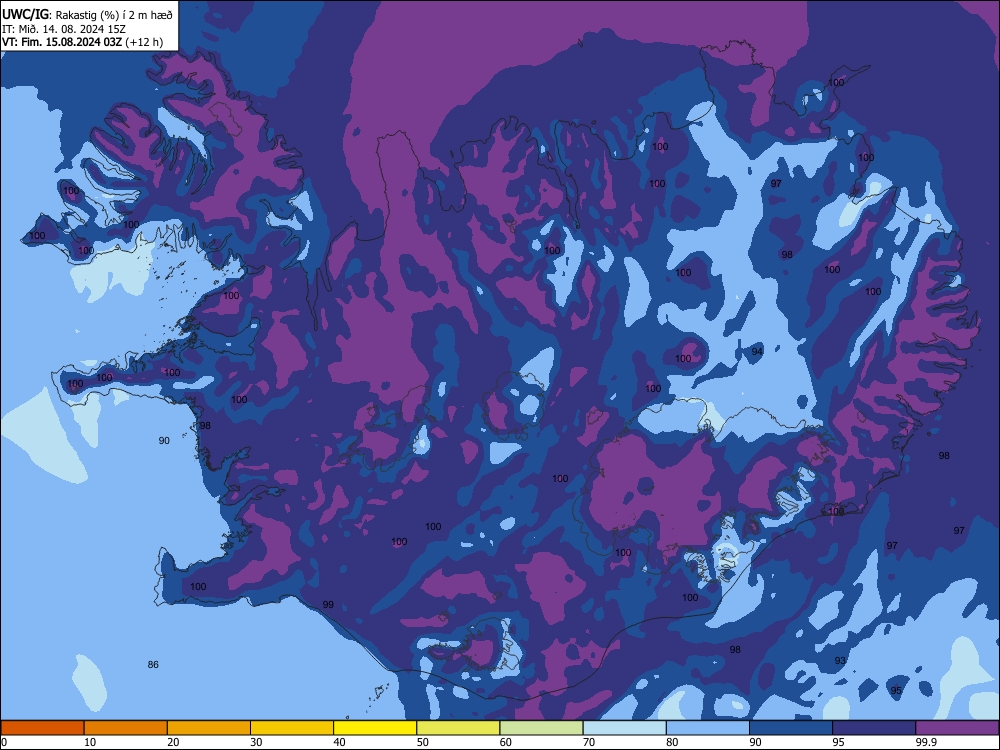Click the legend tick label '70'
The height and width of the screenshot is (750, 1000).
(589, 742)
